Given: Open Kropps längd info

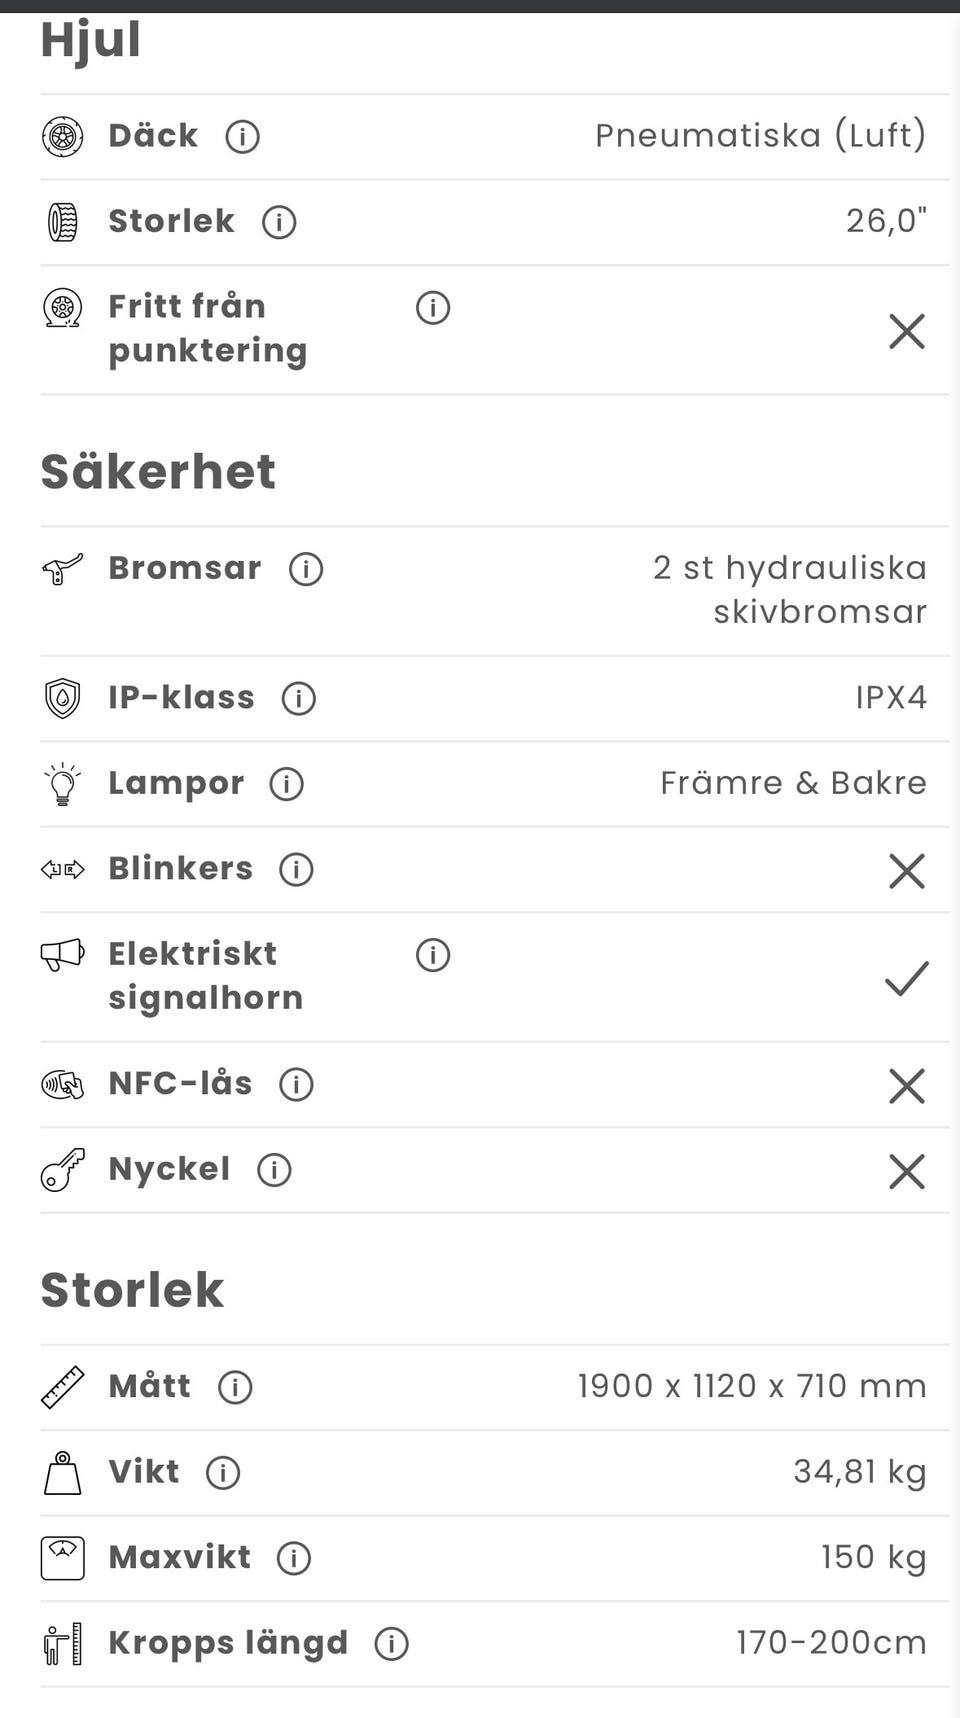Looking at the screenshot, I should click(392, 1644).
